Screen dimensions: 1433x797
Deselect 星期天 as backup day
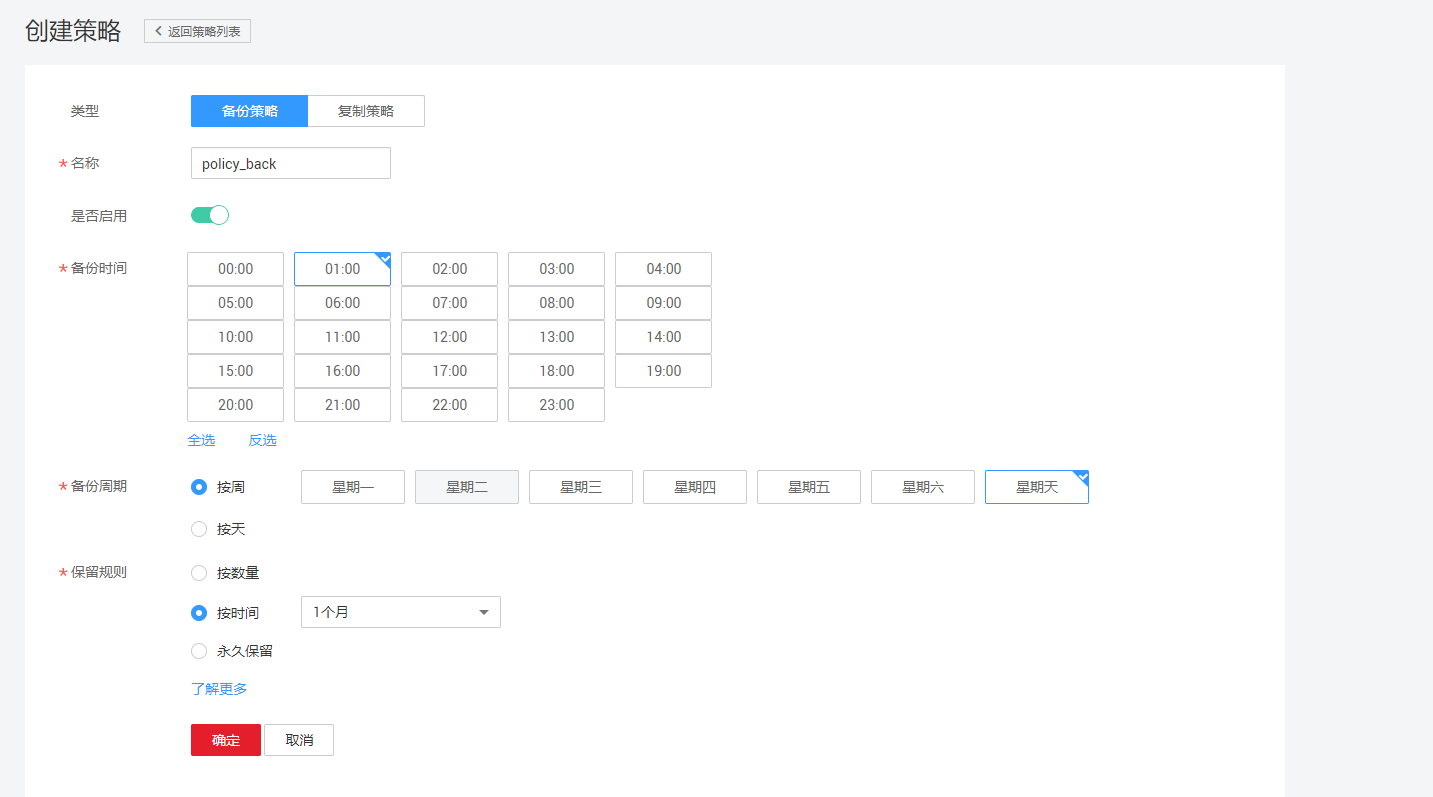click(1037, 487)
